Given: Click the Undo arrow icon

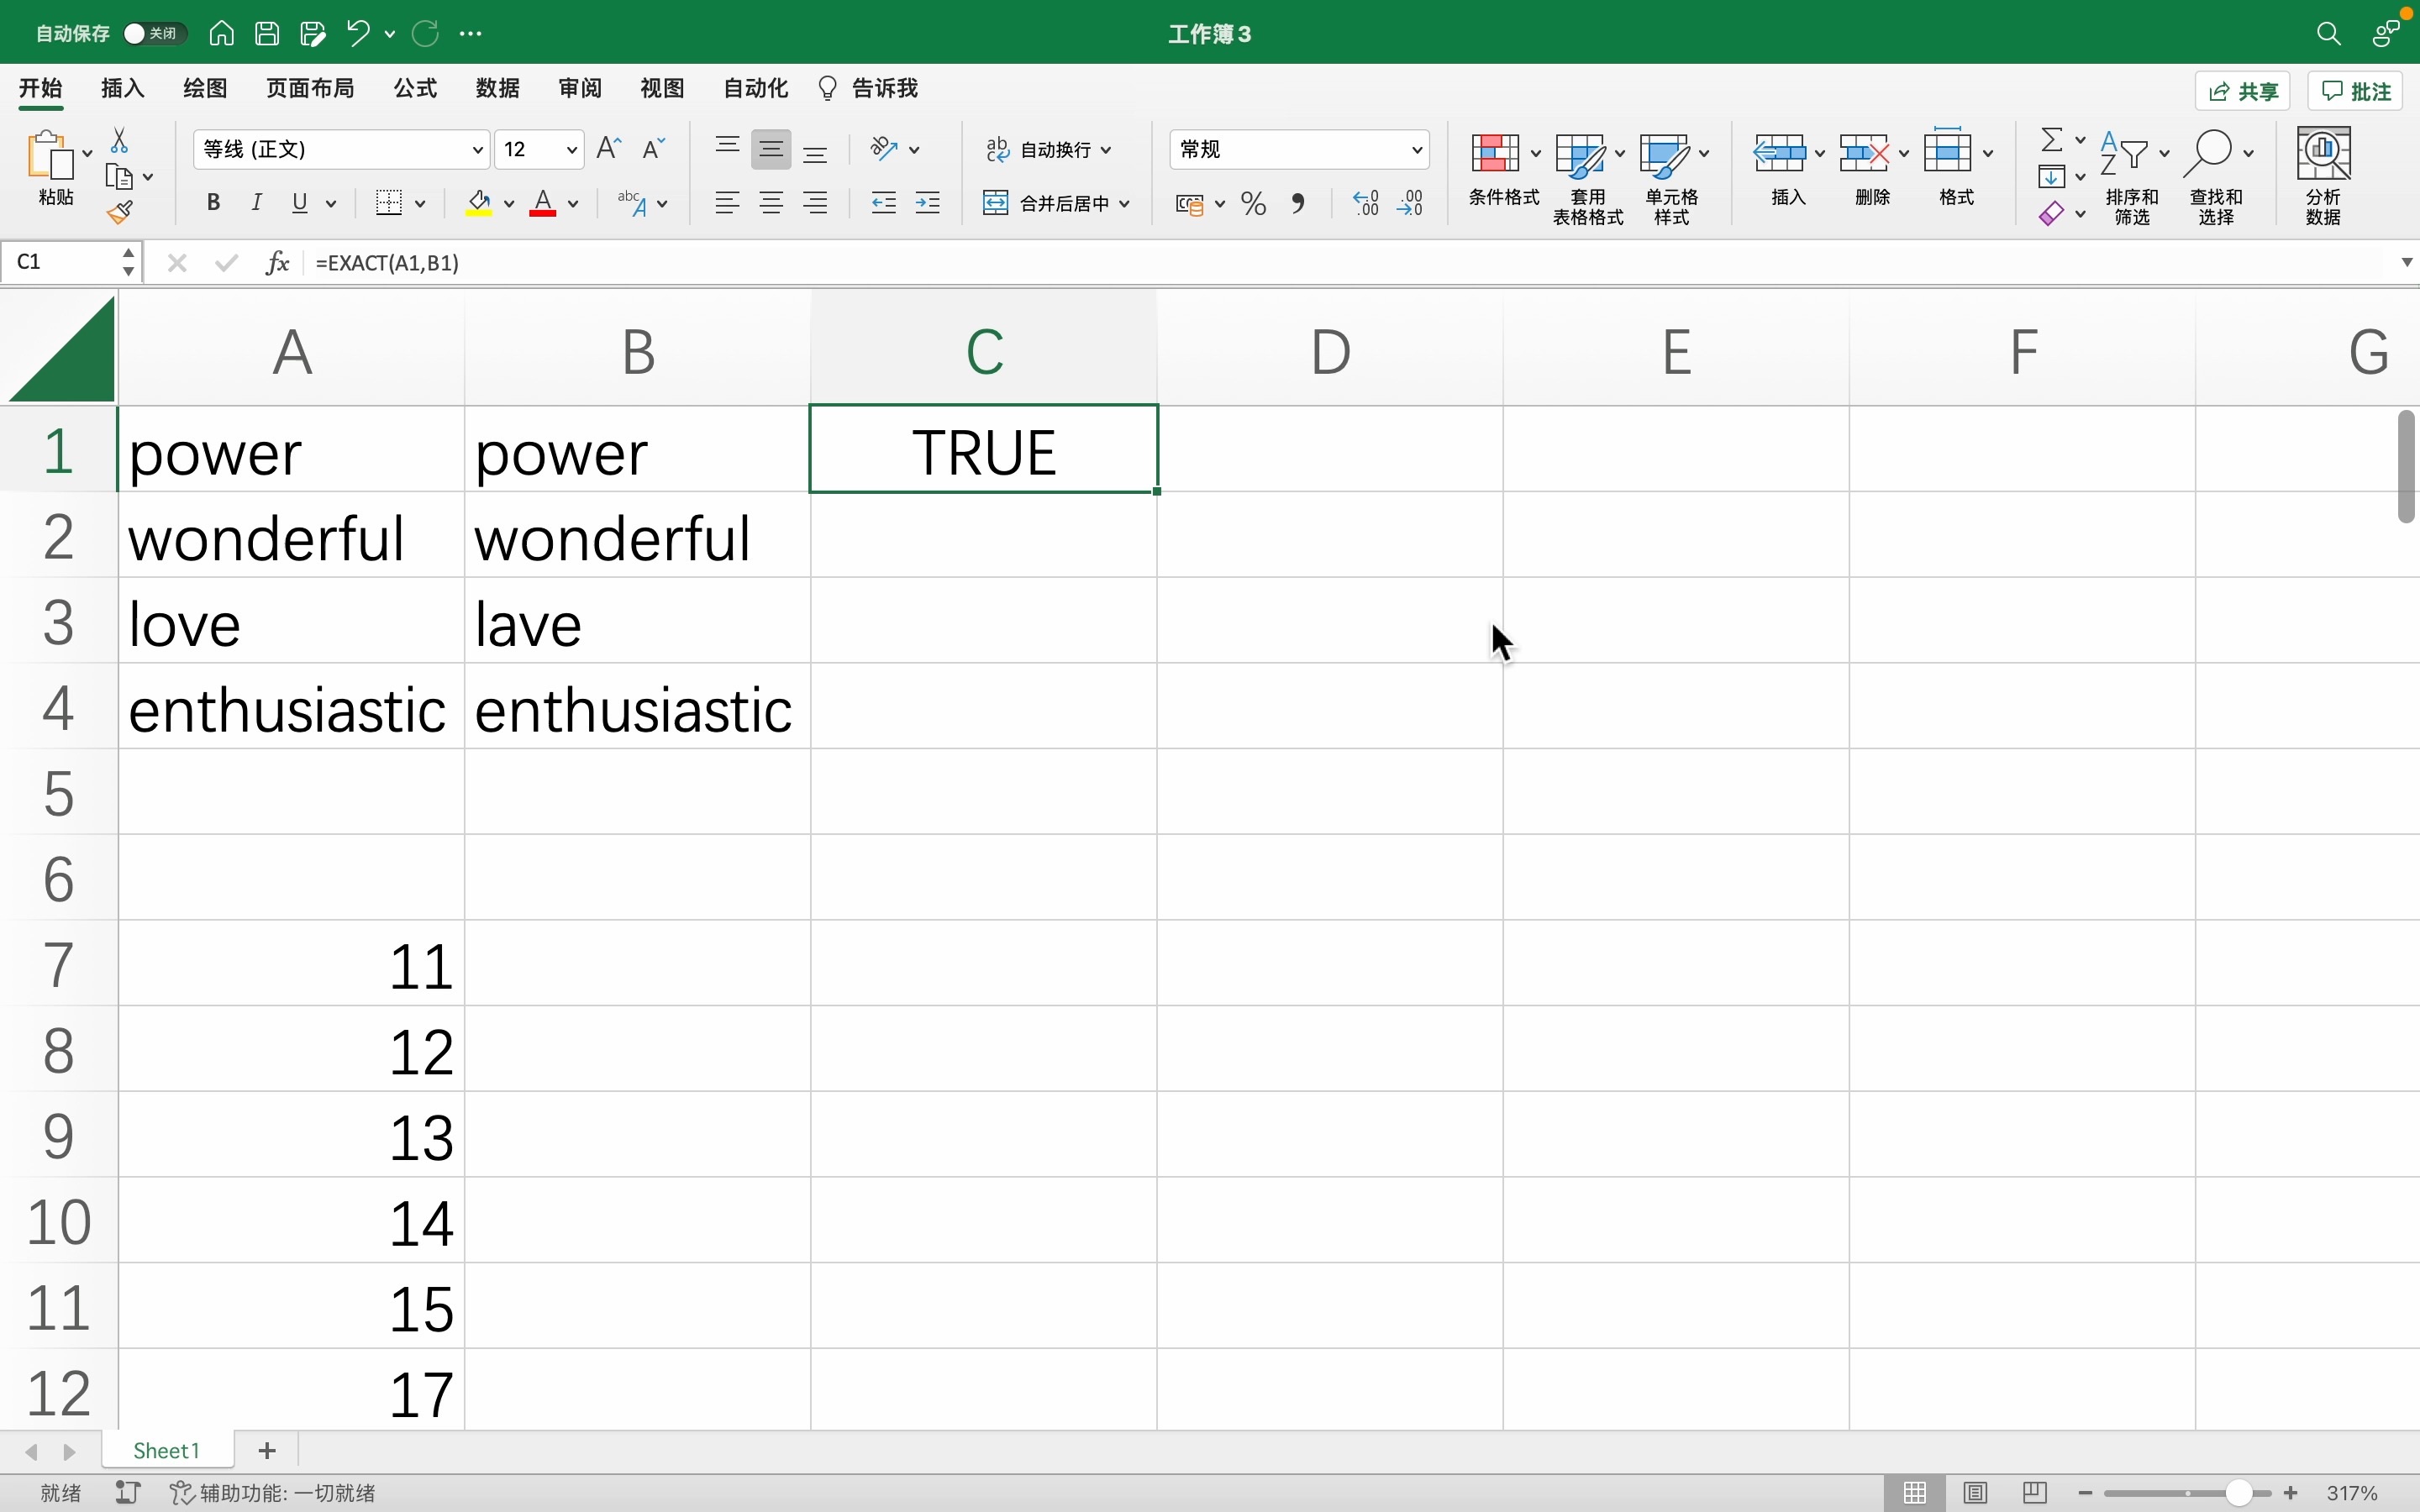Looking at the screenshot, I should [358, 34].
